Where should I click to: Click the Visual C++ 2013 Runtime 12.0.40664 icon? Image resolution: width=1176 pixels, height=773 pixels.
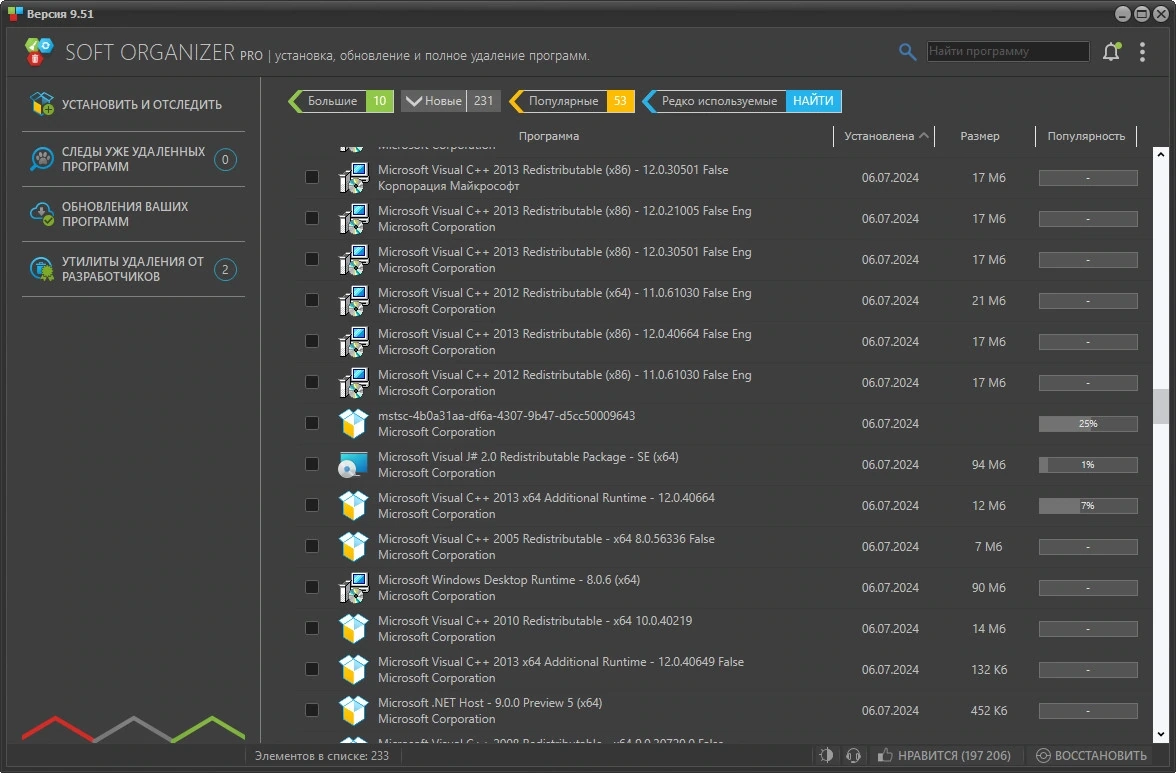tap(353, 505)
